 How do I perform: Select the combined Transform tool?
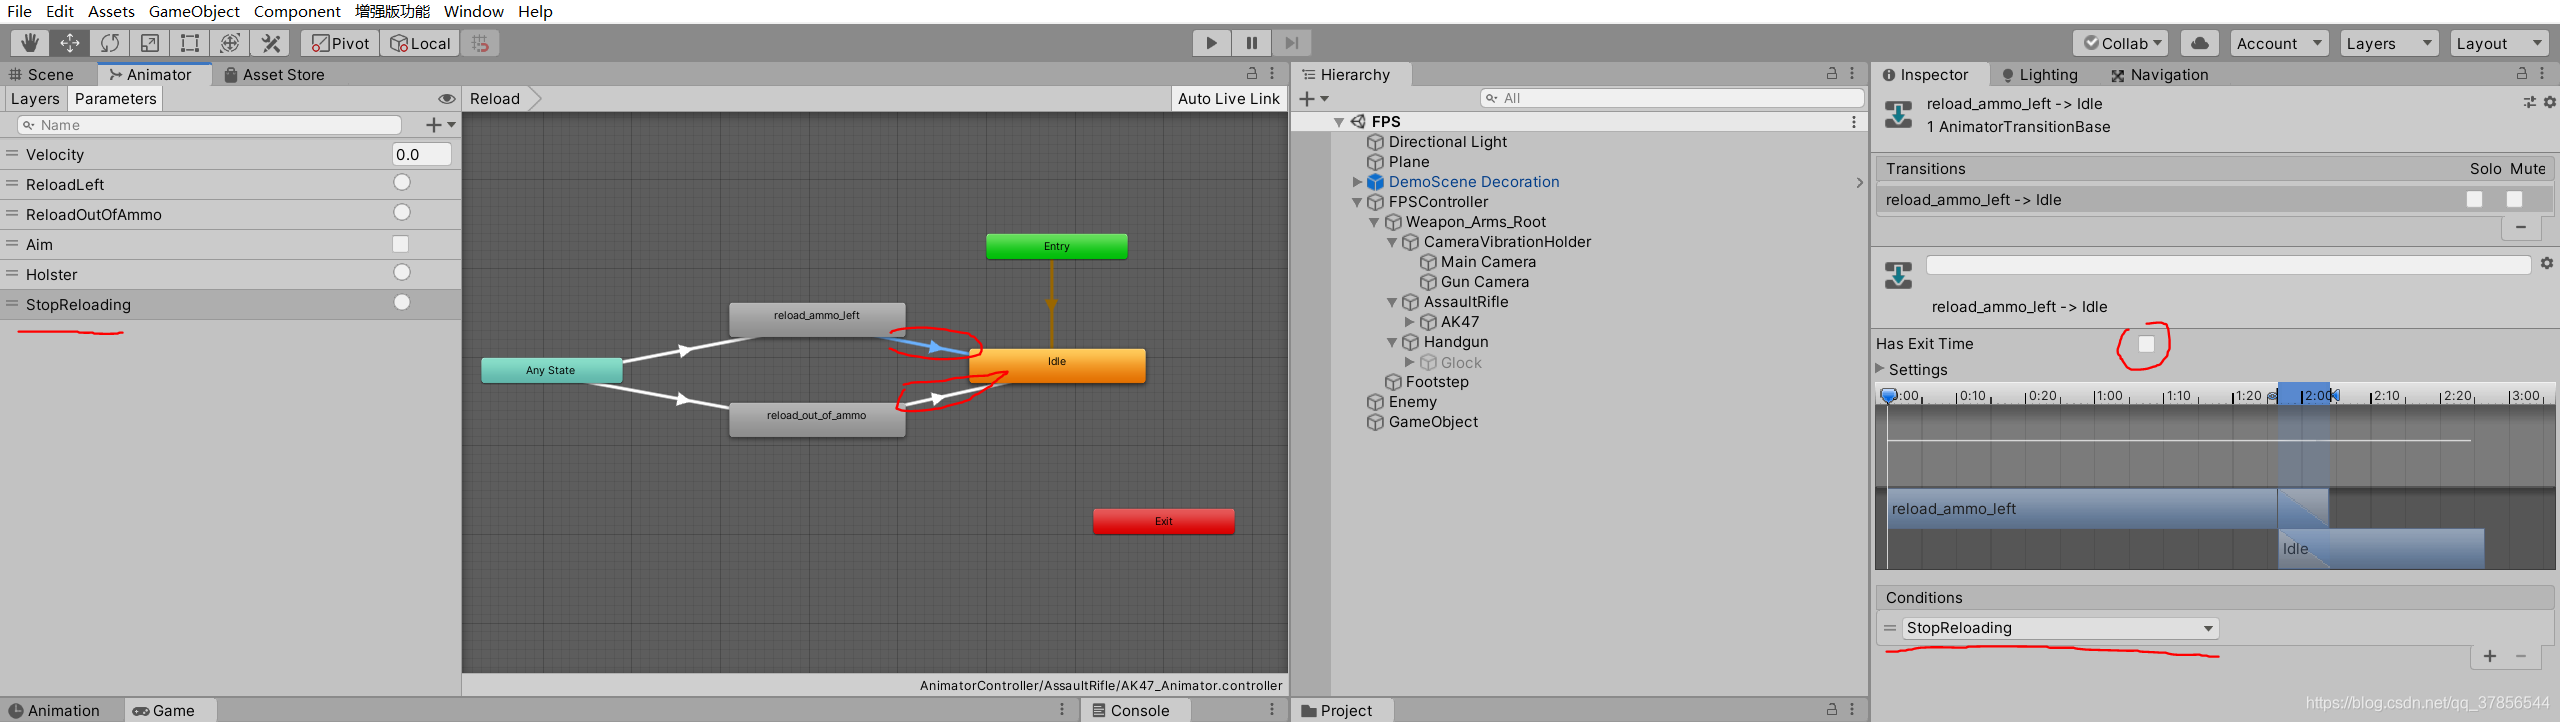tap(230, 43)
